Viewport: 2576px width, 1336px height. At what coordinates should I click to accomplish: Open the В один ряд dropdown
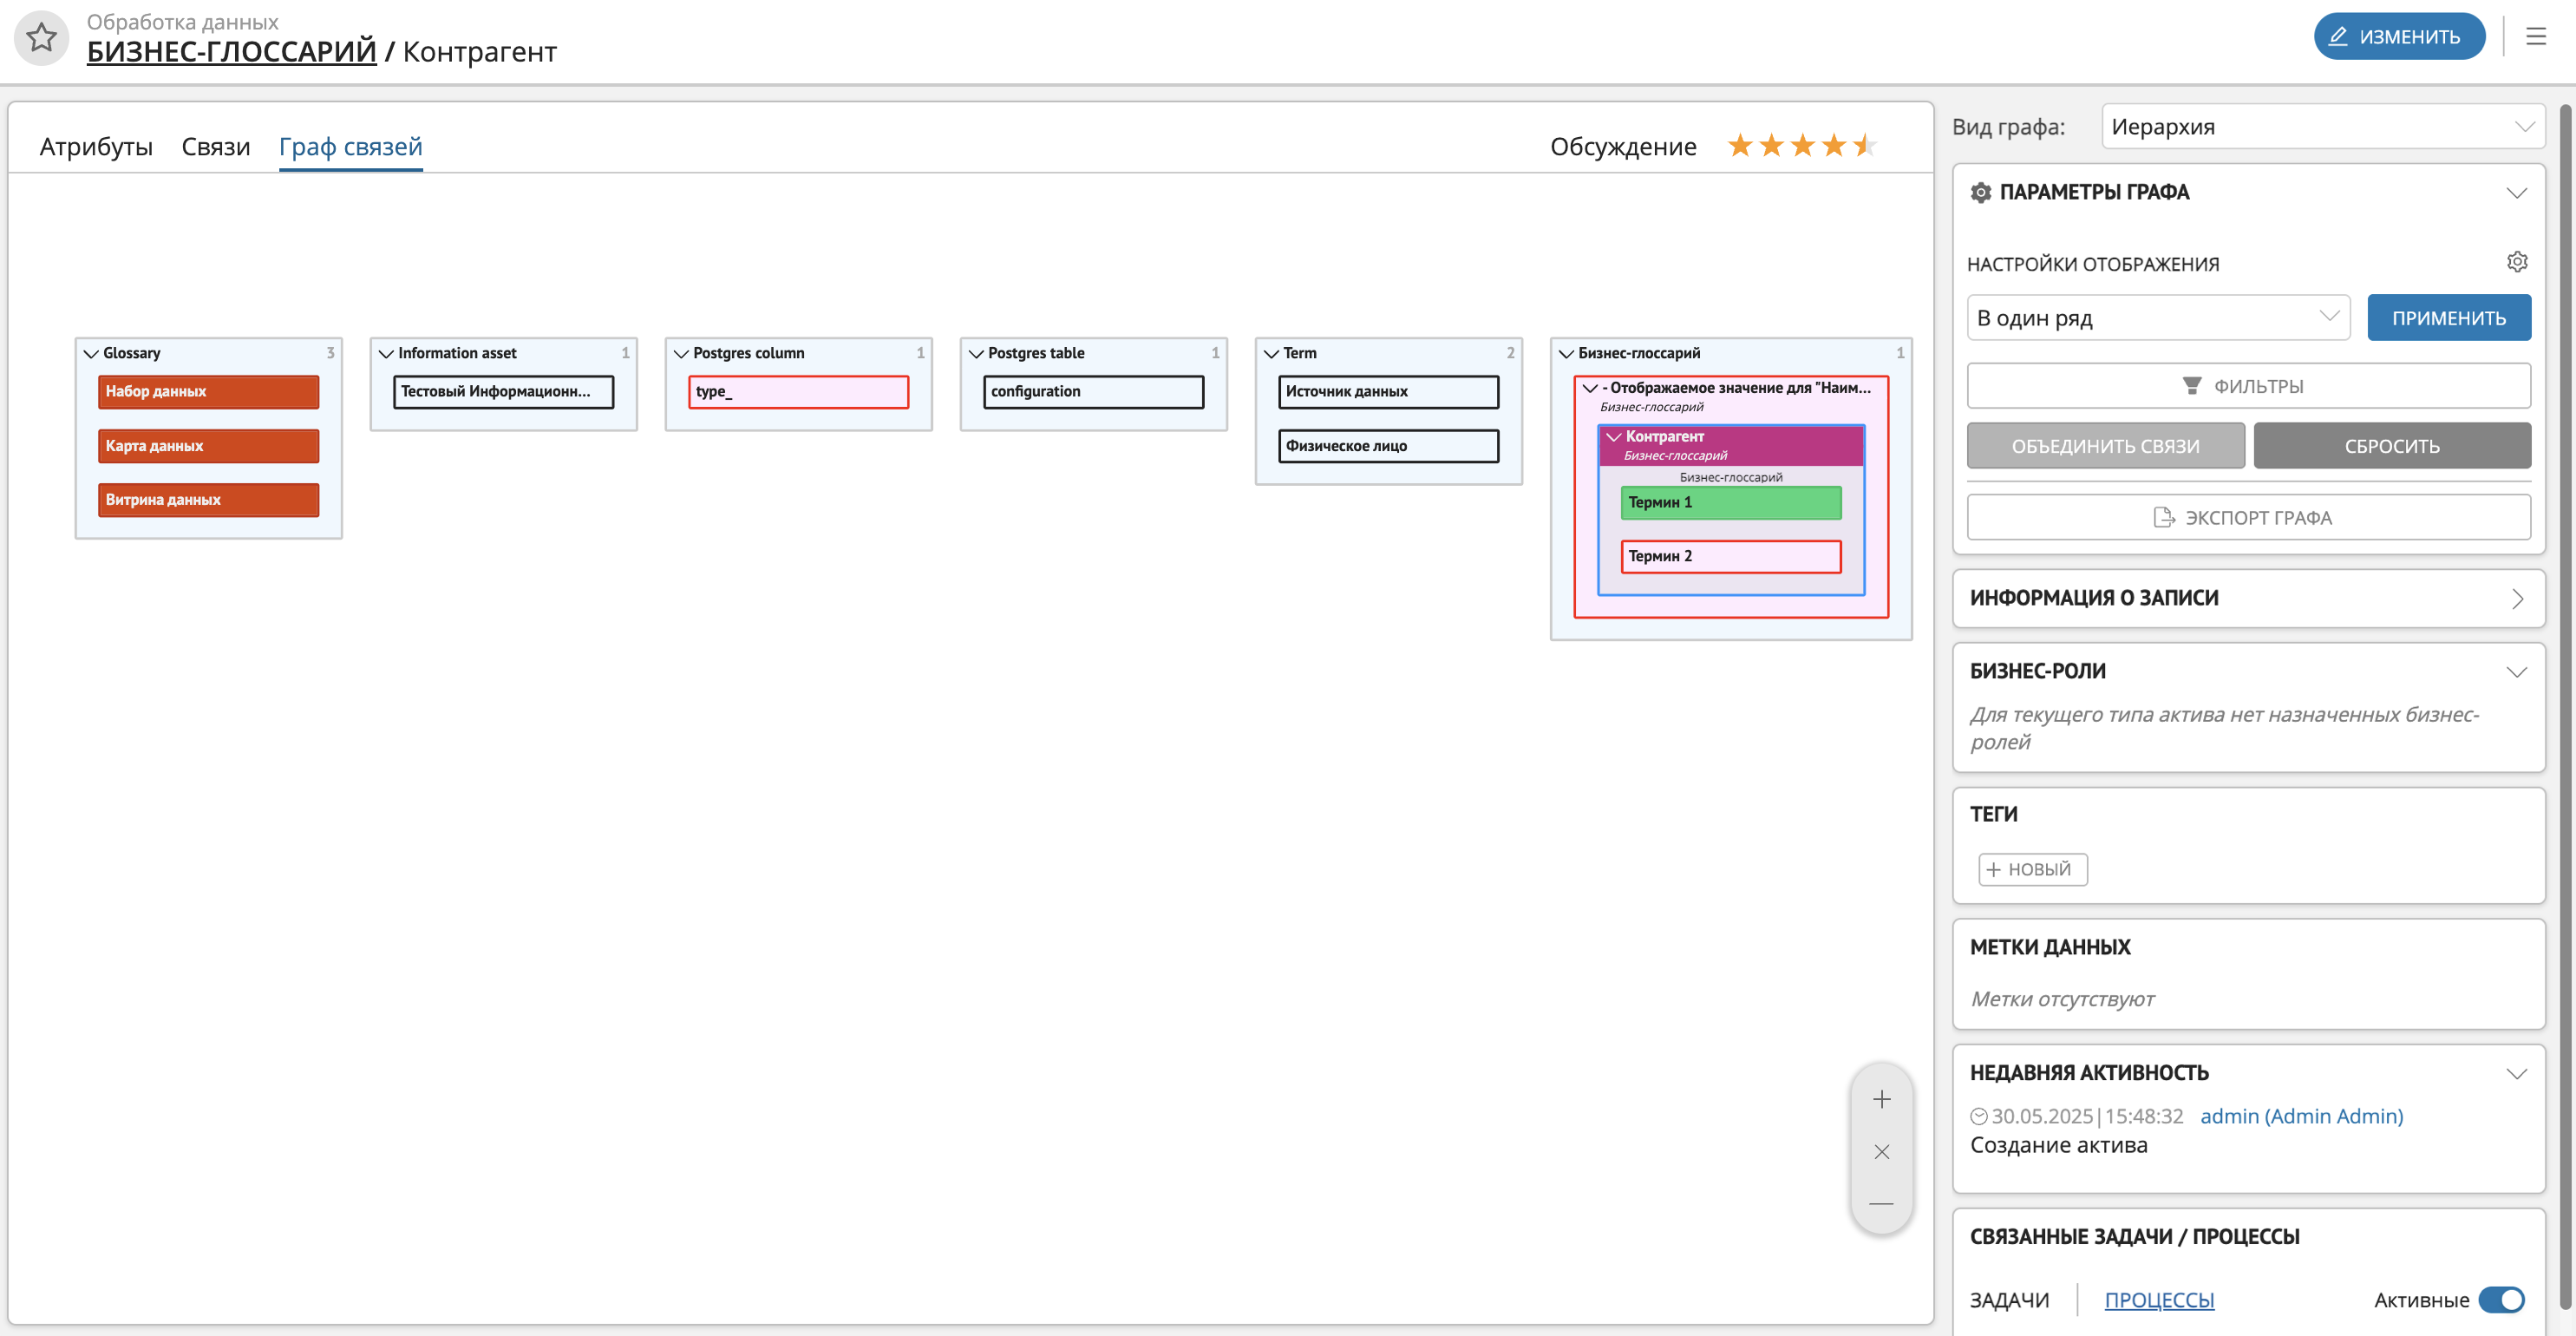[2157, 318]
